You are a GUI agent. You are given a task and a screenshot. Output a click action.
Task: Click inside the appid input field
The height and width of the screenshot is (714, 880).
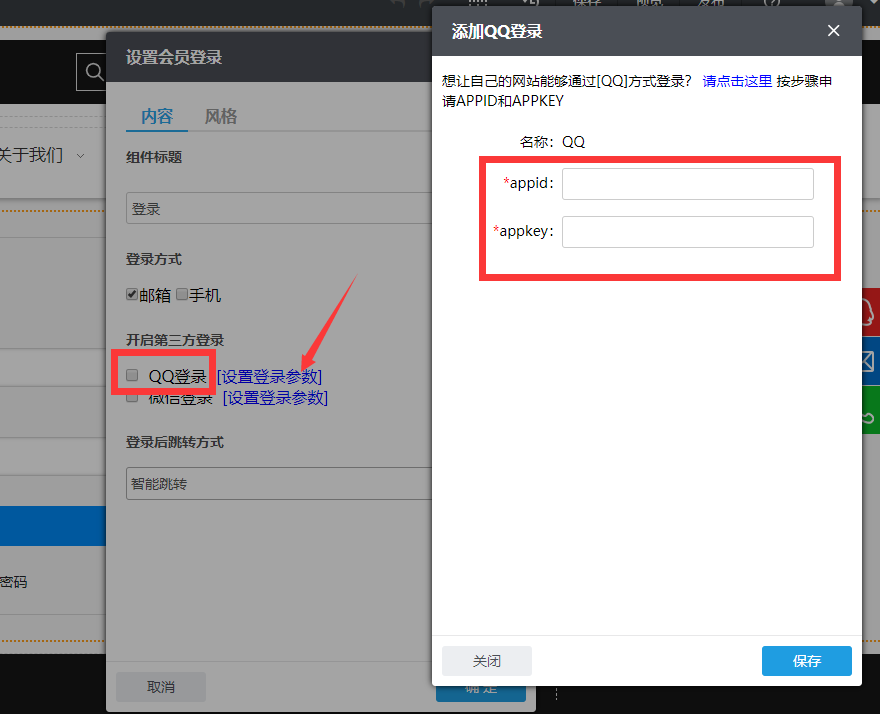687,183
